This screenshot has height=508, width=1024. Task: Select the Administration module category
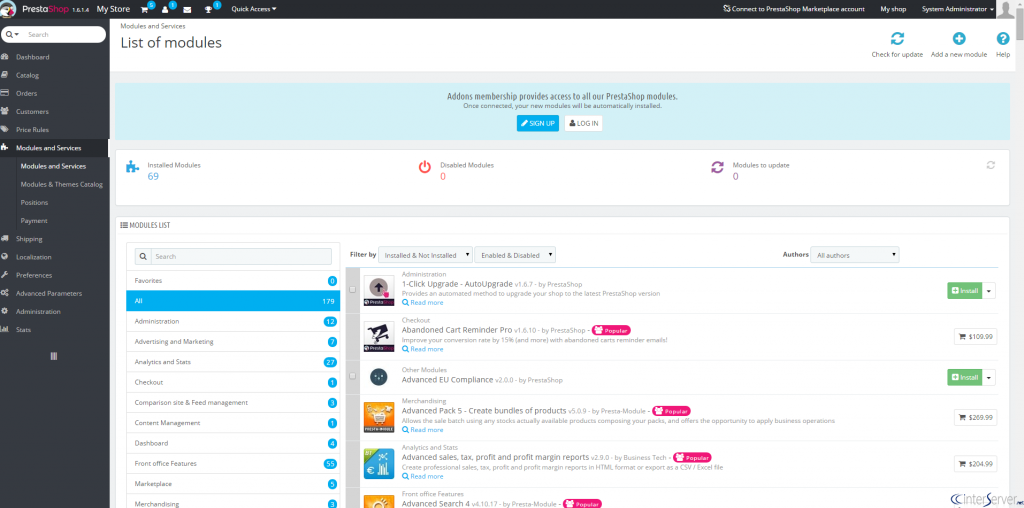pos(233,321)
